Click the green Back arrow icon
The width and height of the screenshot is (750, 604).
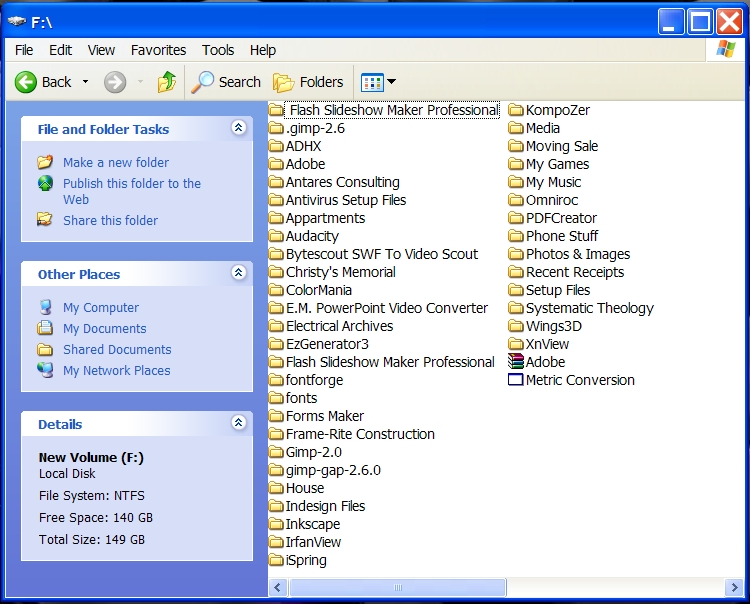click(25, 82)
